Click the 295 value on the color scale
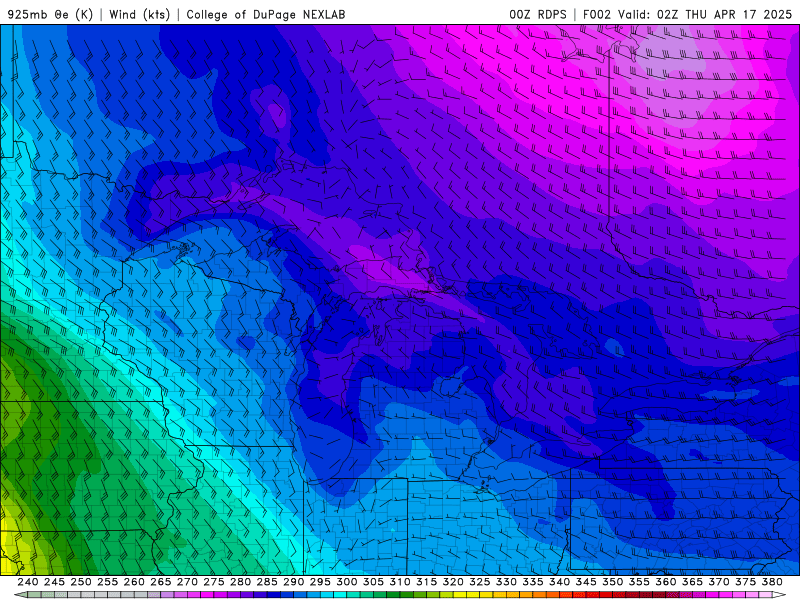Screen dimensions: 800x600 click(x=320, y=582)
